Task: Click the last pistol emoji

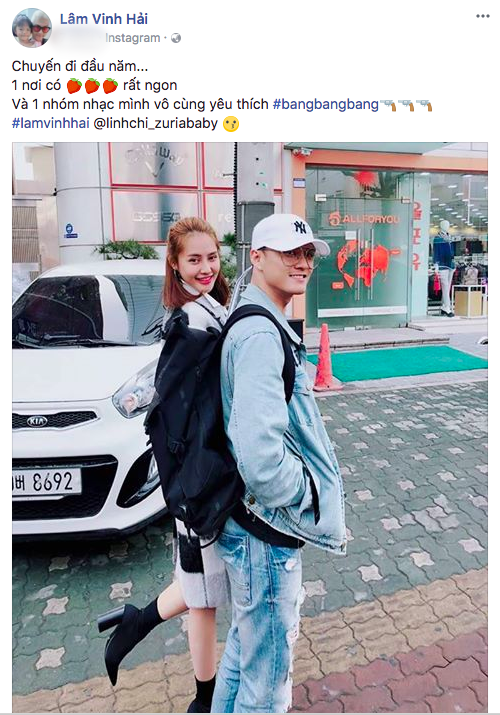Action: pyautogui.click(x=423, y=105)
